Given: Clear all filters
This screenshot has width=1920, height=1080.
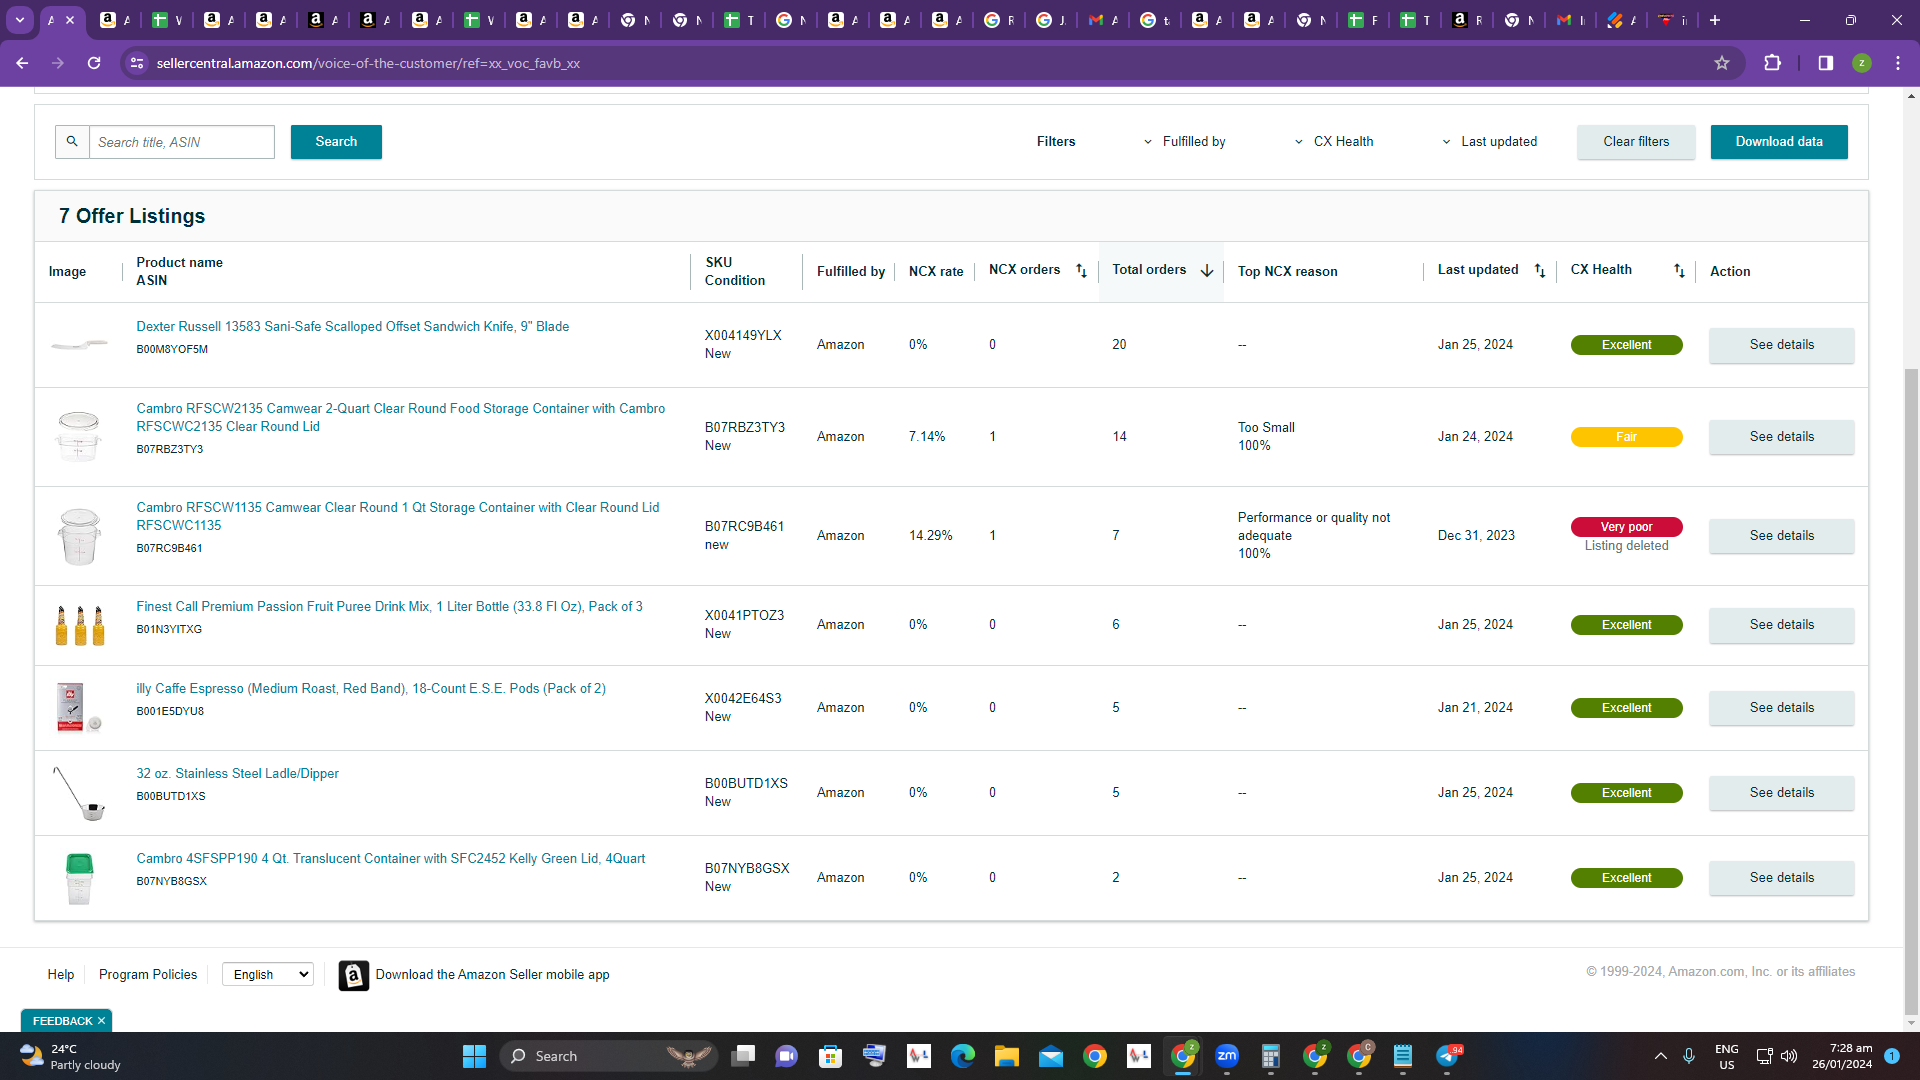Looking at the screenshot, I should pyautogui.click(x=1636, y=142).
